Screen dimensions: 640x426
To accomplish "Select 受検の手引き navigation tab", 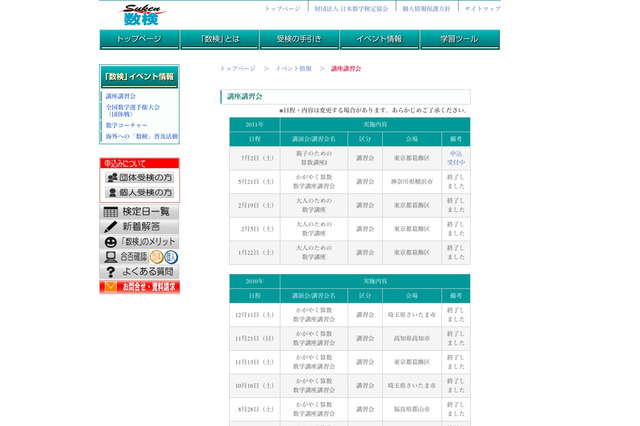I will [x=299, y=40].
